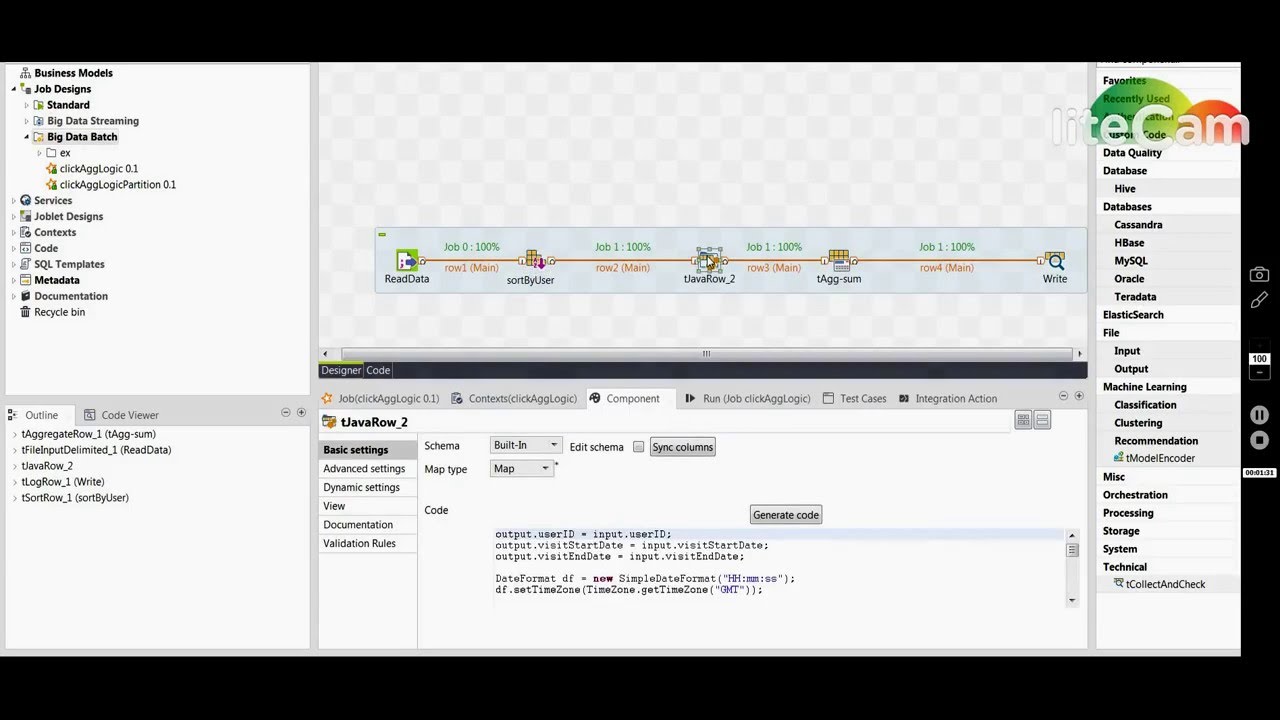Toggle the Edit schema checkbox button

coord(638,447)
